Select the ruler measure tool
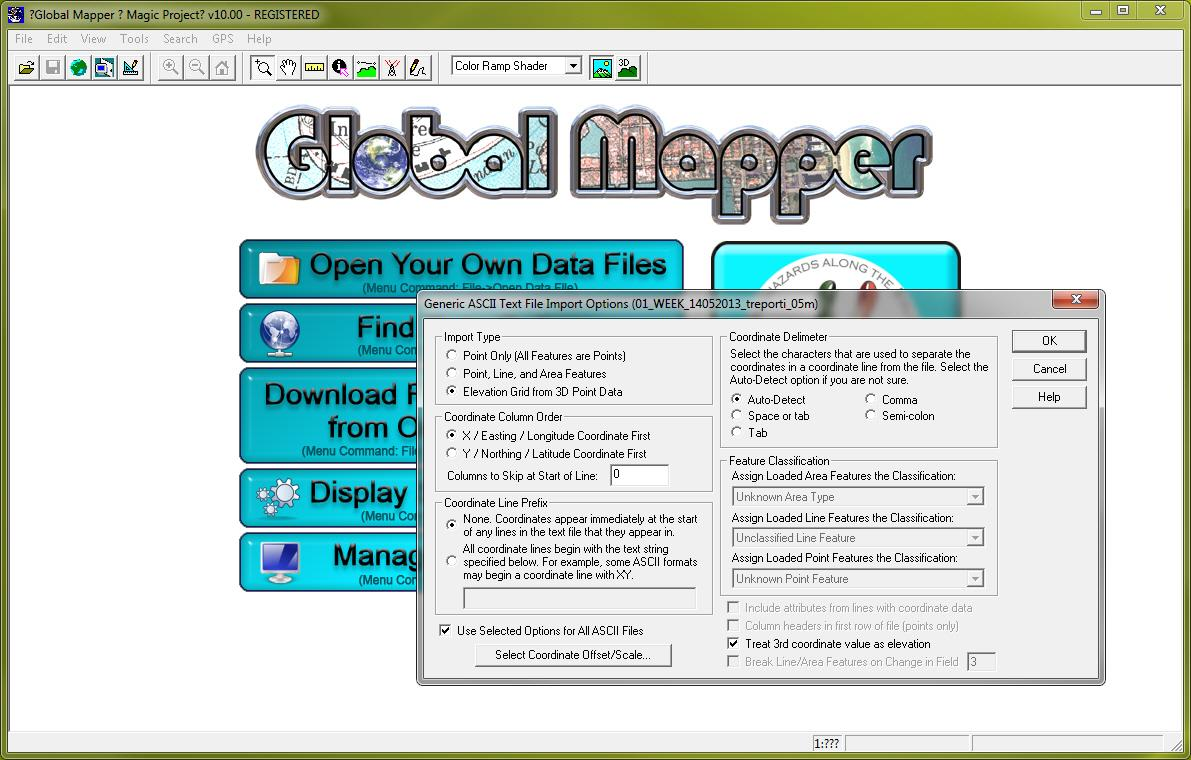This screenshot has width=1191, height=760. [x=314, y=68]
